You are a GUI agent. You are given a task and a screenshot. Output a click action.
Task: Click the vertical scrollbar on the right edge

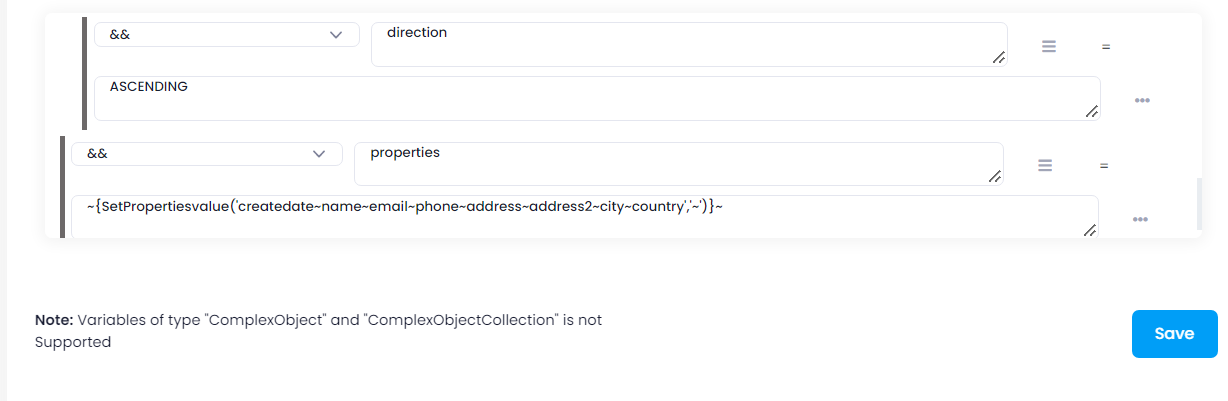pyautogui.click(x=1198, y=205)
